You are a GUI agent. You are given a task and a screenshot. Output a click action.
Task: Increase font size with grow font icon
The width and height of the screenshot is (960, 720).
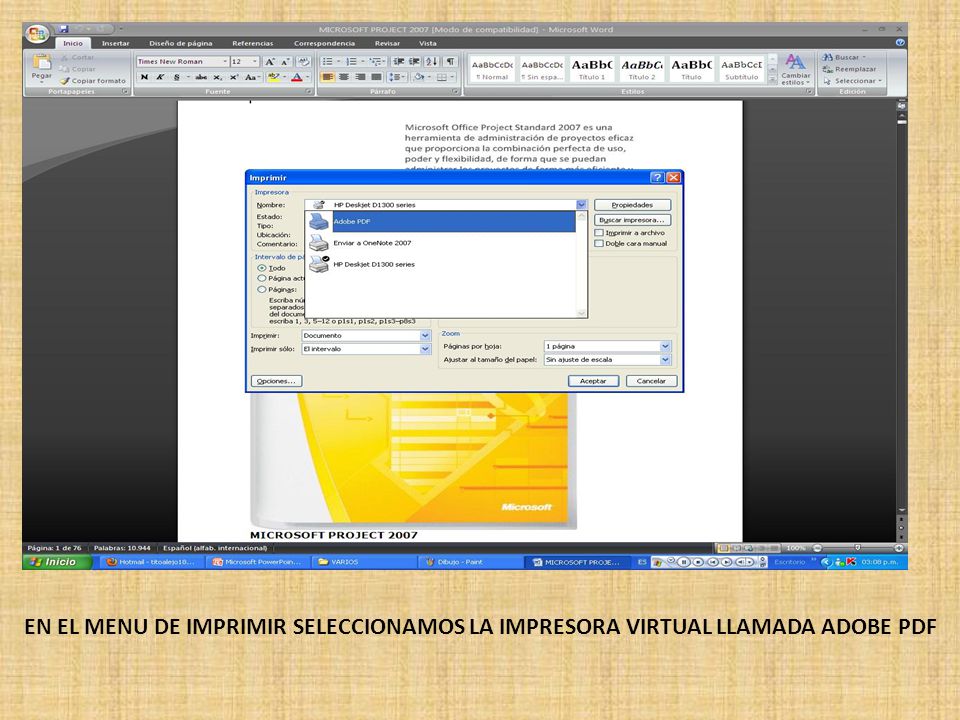(269, 62)
